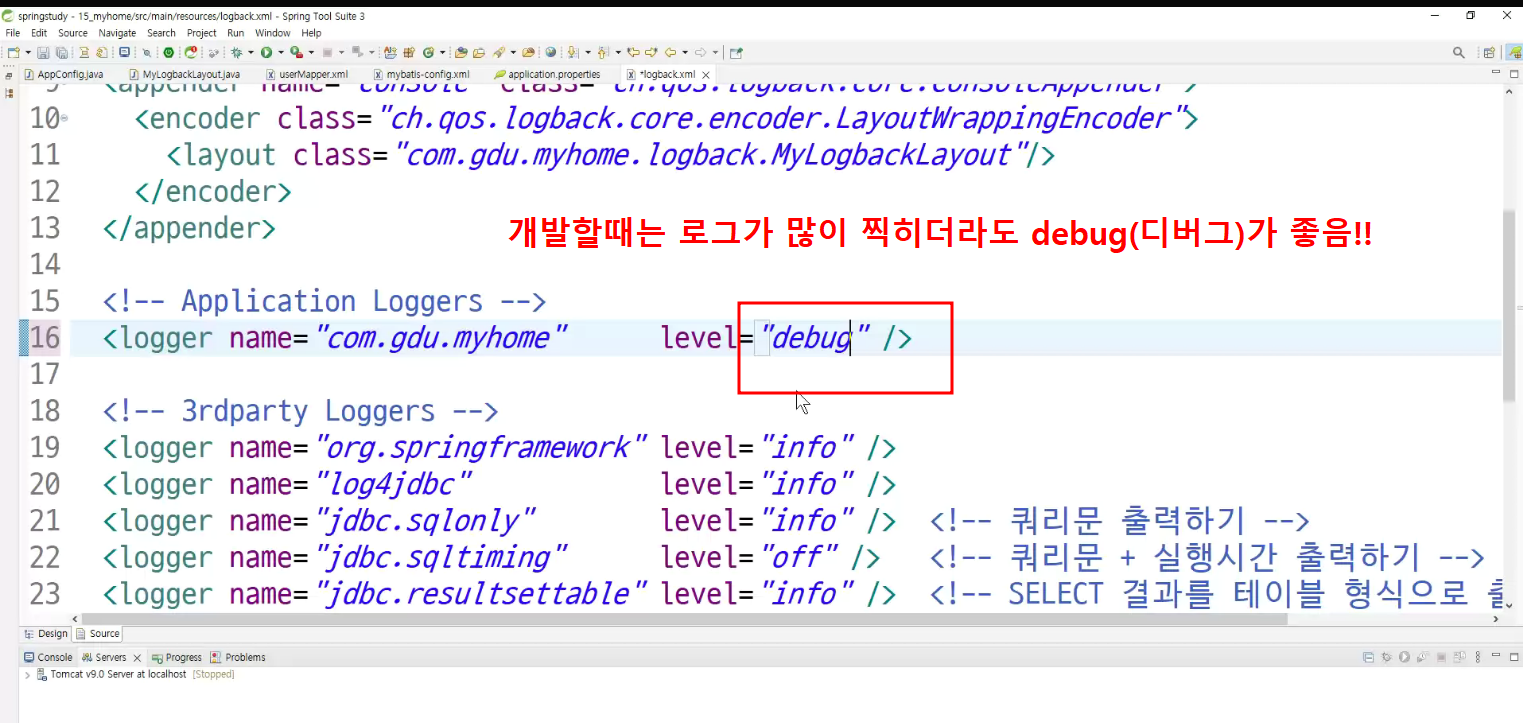Click the Save All toolbar icon

(x=61, y=52)
